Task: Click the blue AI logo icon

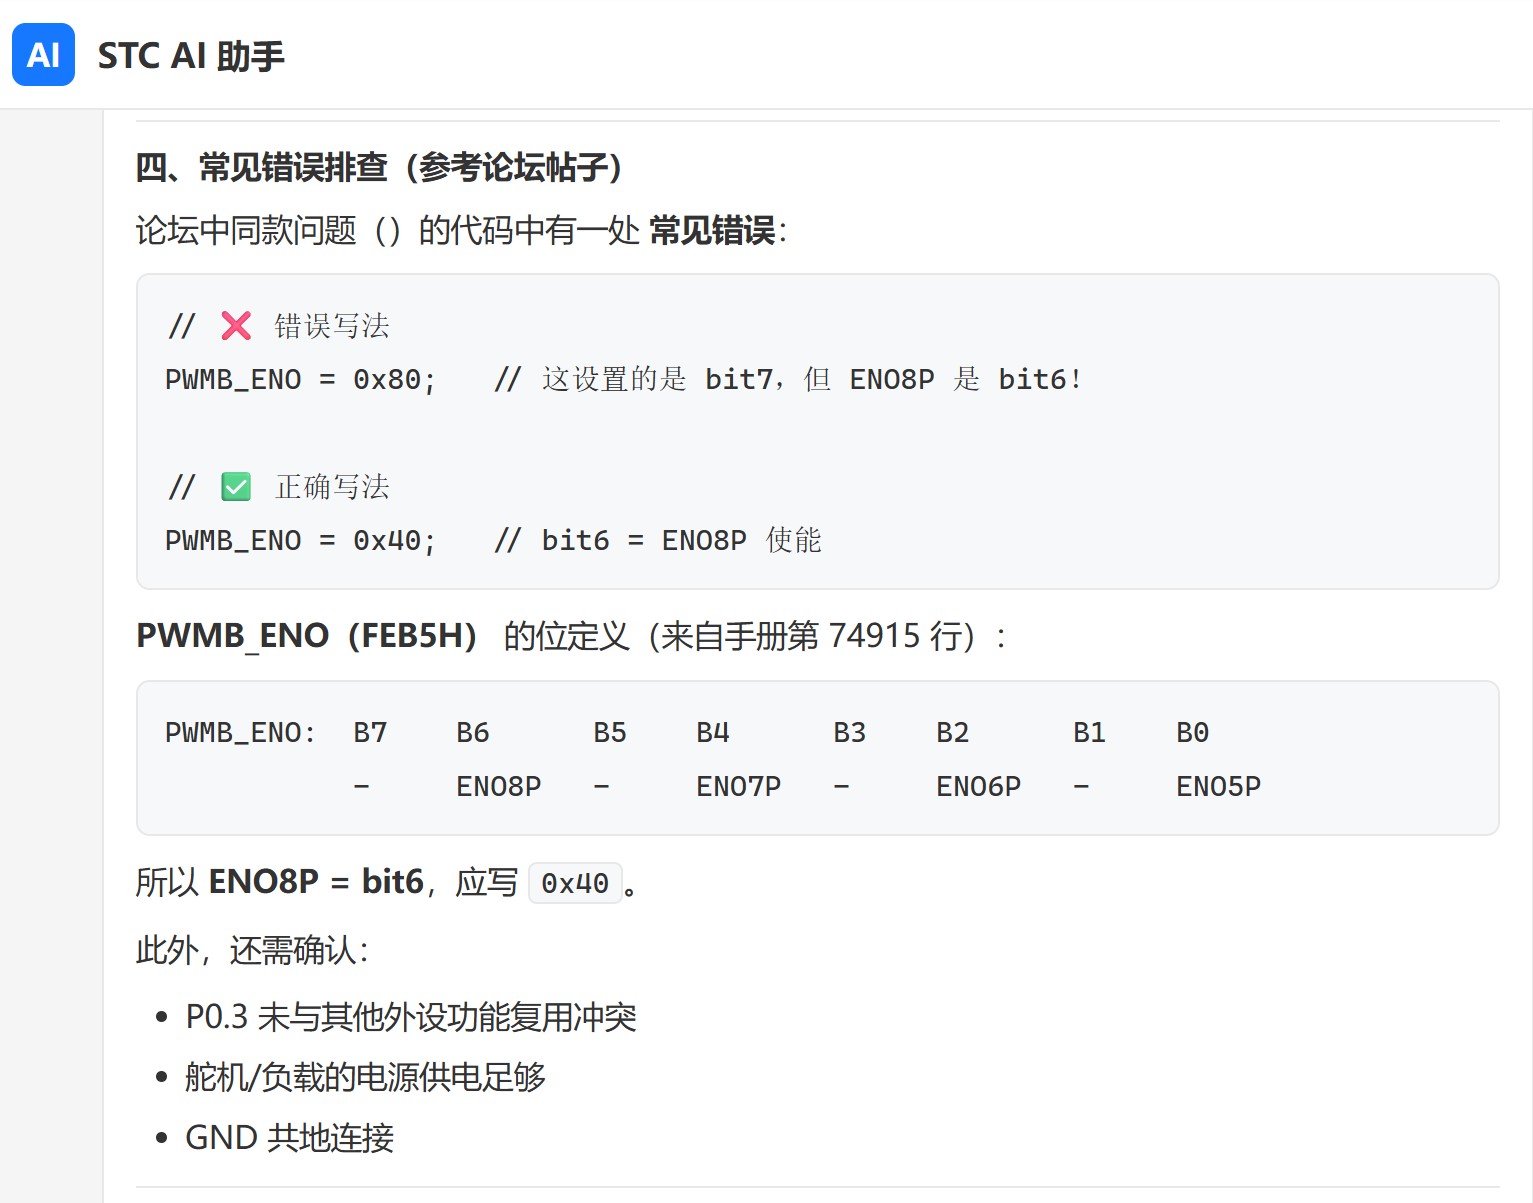Action: [43, 55]
